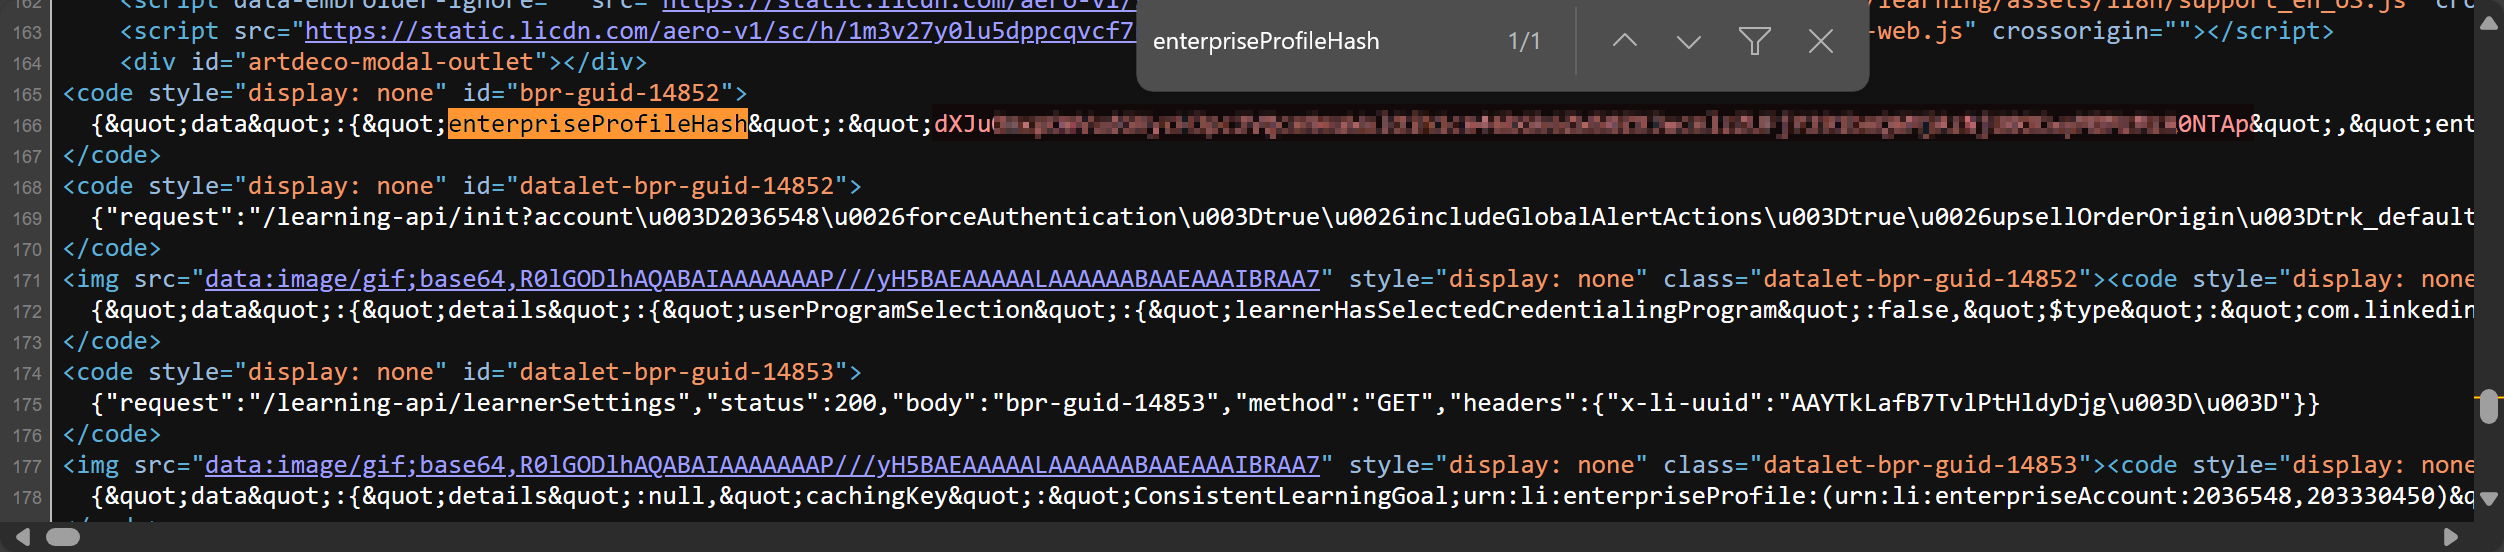Click closing </code> tag on line 170
The width and height of the screenshot is (2504, 552).
click(112, 248)
